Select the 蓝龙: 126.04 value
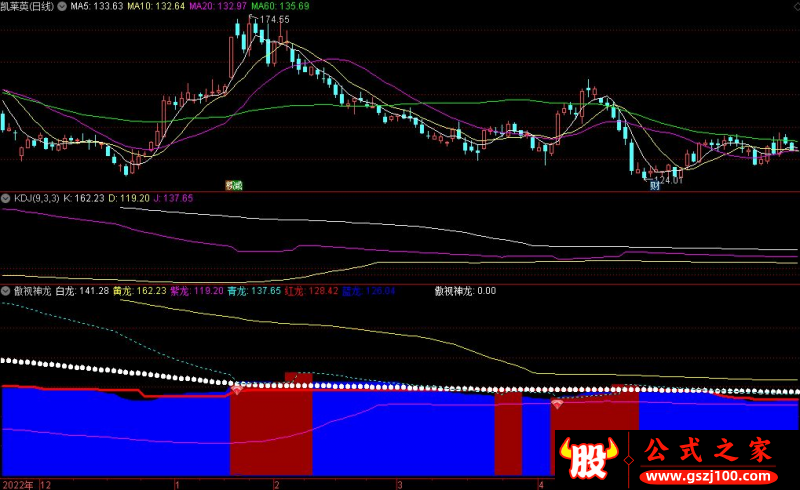 (368, 291)
